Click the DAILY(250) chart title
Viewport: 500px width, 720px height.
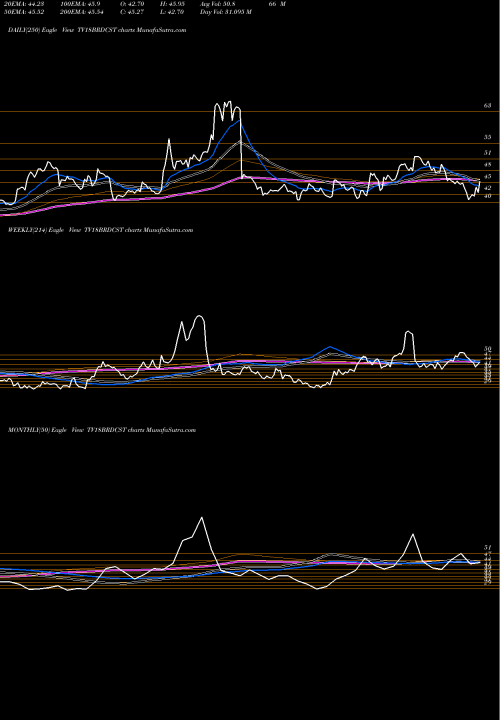point(97,30)
